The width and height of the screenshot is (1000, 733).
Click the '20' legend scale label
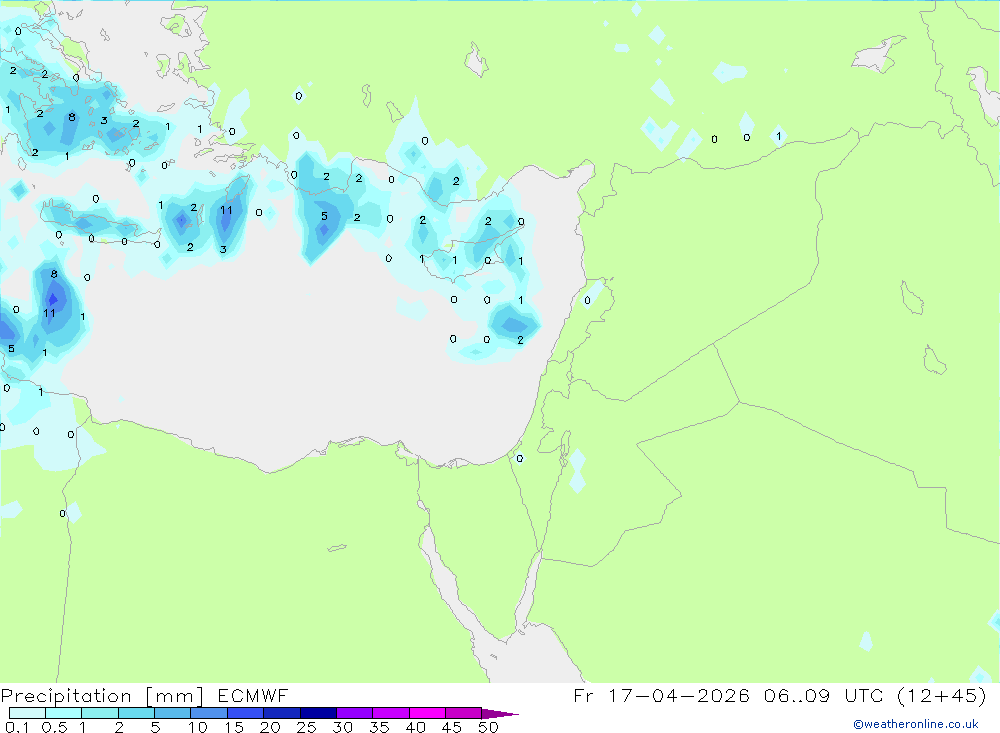click(270, 727)
